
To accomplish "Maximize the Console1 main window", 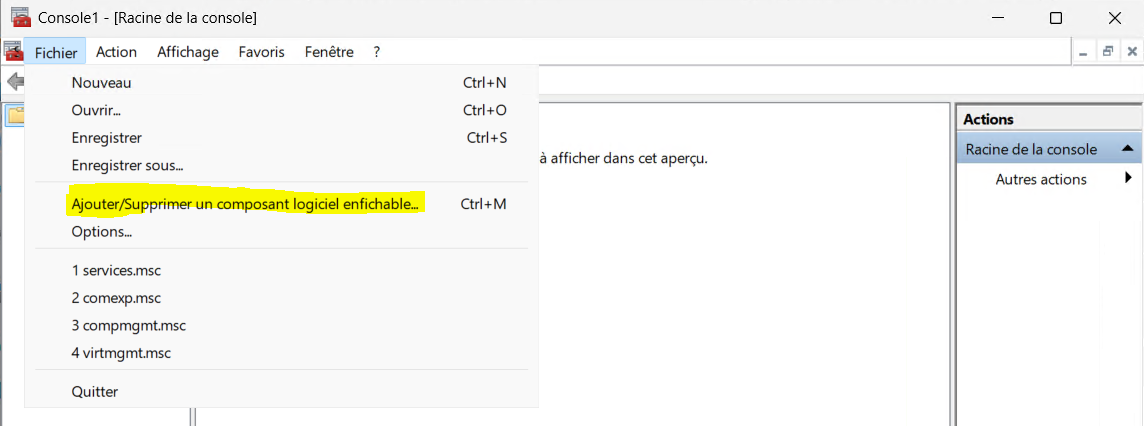I will pos(1055,18).
